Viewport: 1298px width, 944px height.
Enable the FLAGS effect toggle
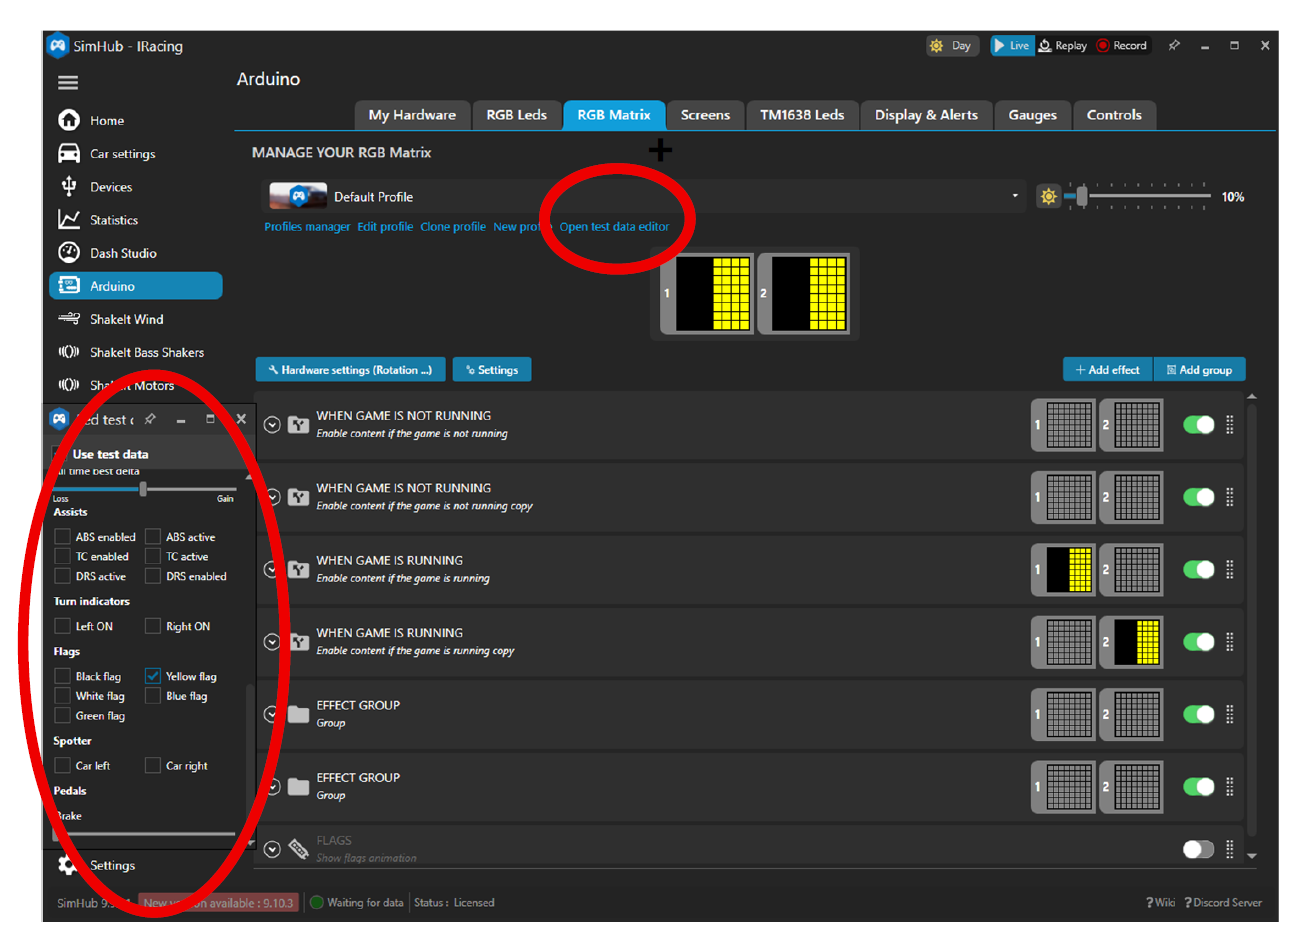pyautogui.click(x=1198, y=849)
